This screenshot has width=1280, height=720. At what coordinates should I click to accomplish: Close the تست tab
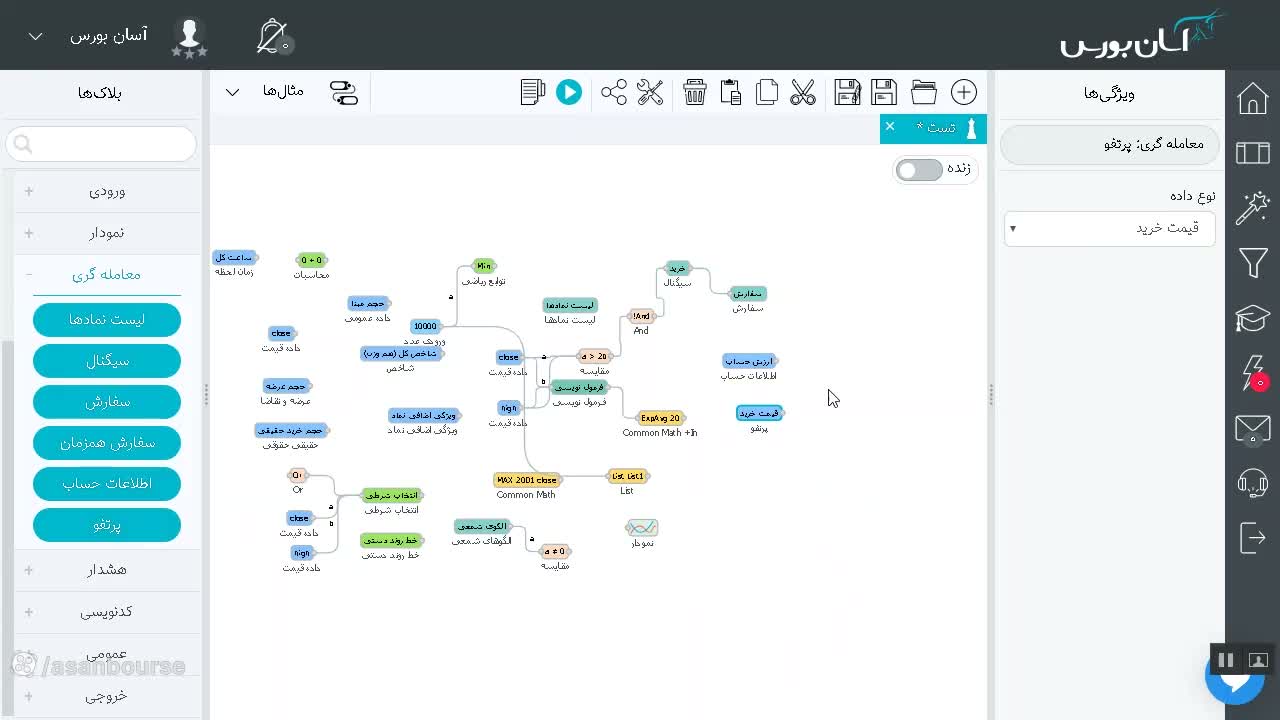(x=890, y=126)
